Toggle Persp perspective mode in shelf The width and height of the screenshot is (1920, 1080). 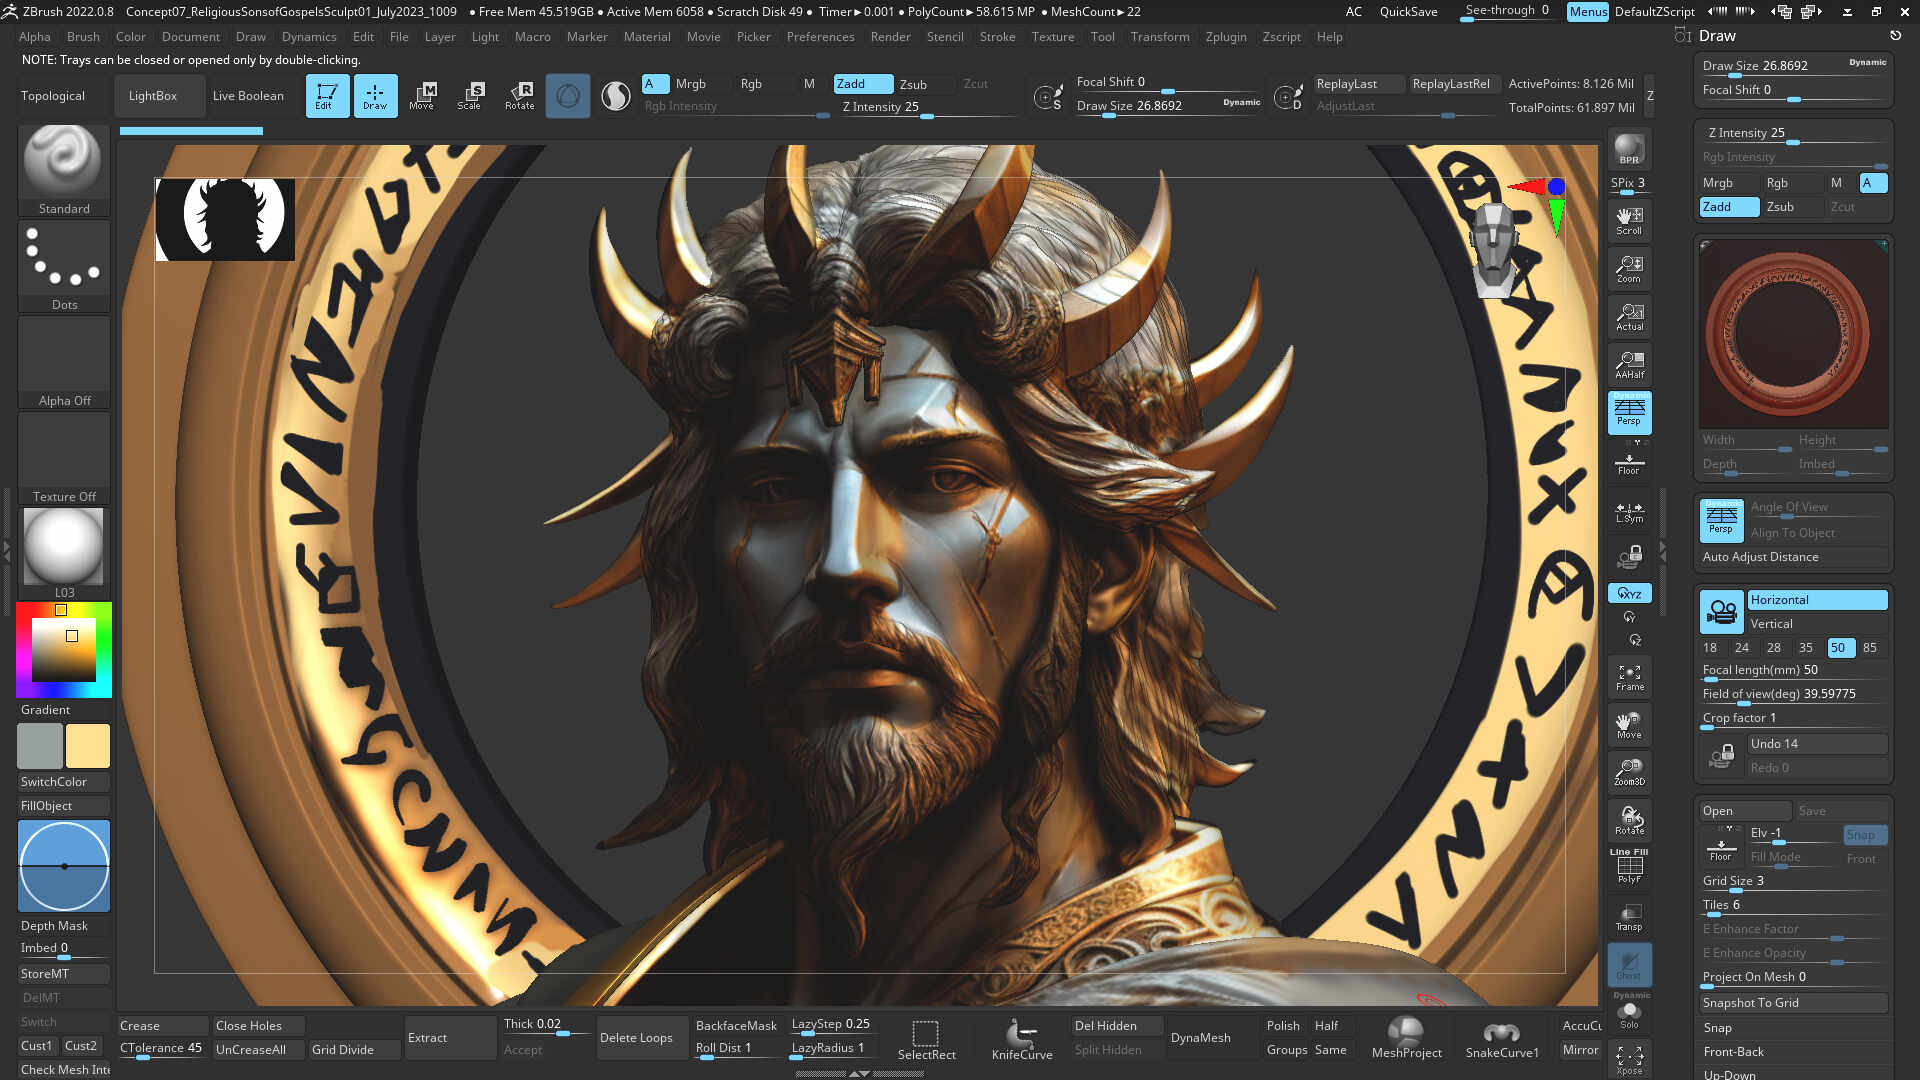pos(1629,412)
